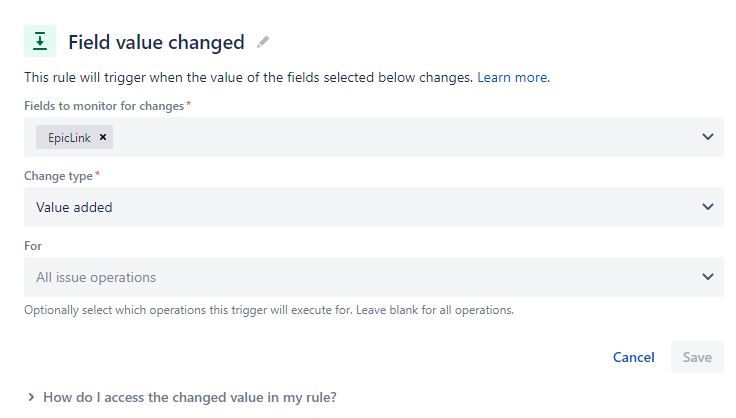Screen dimensions: 736x418
Task: Click the "Fields to monitor for changes" label
Action: click(x=105, y=106)
